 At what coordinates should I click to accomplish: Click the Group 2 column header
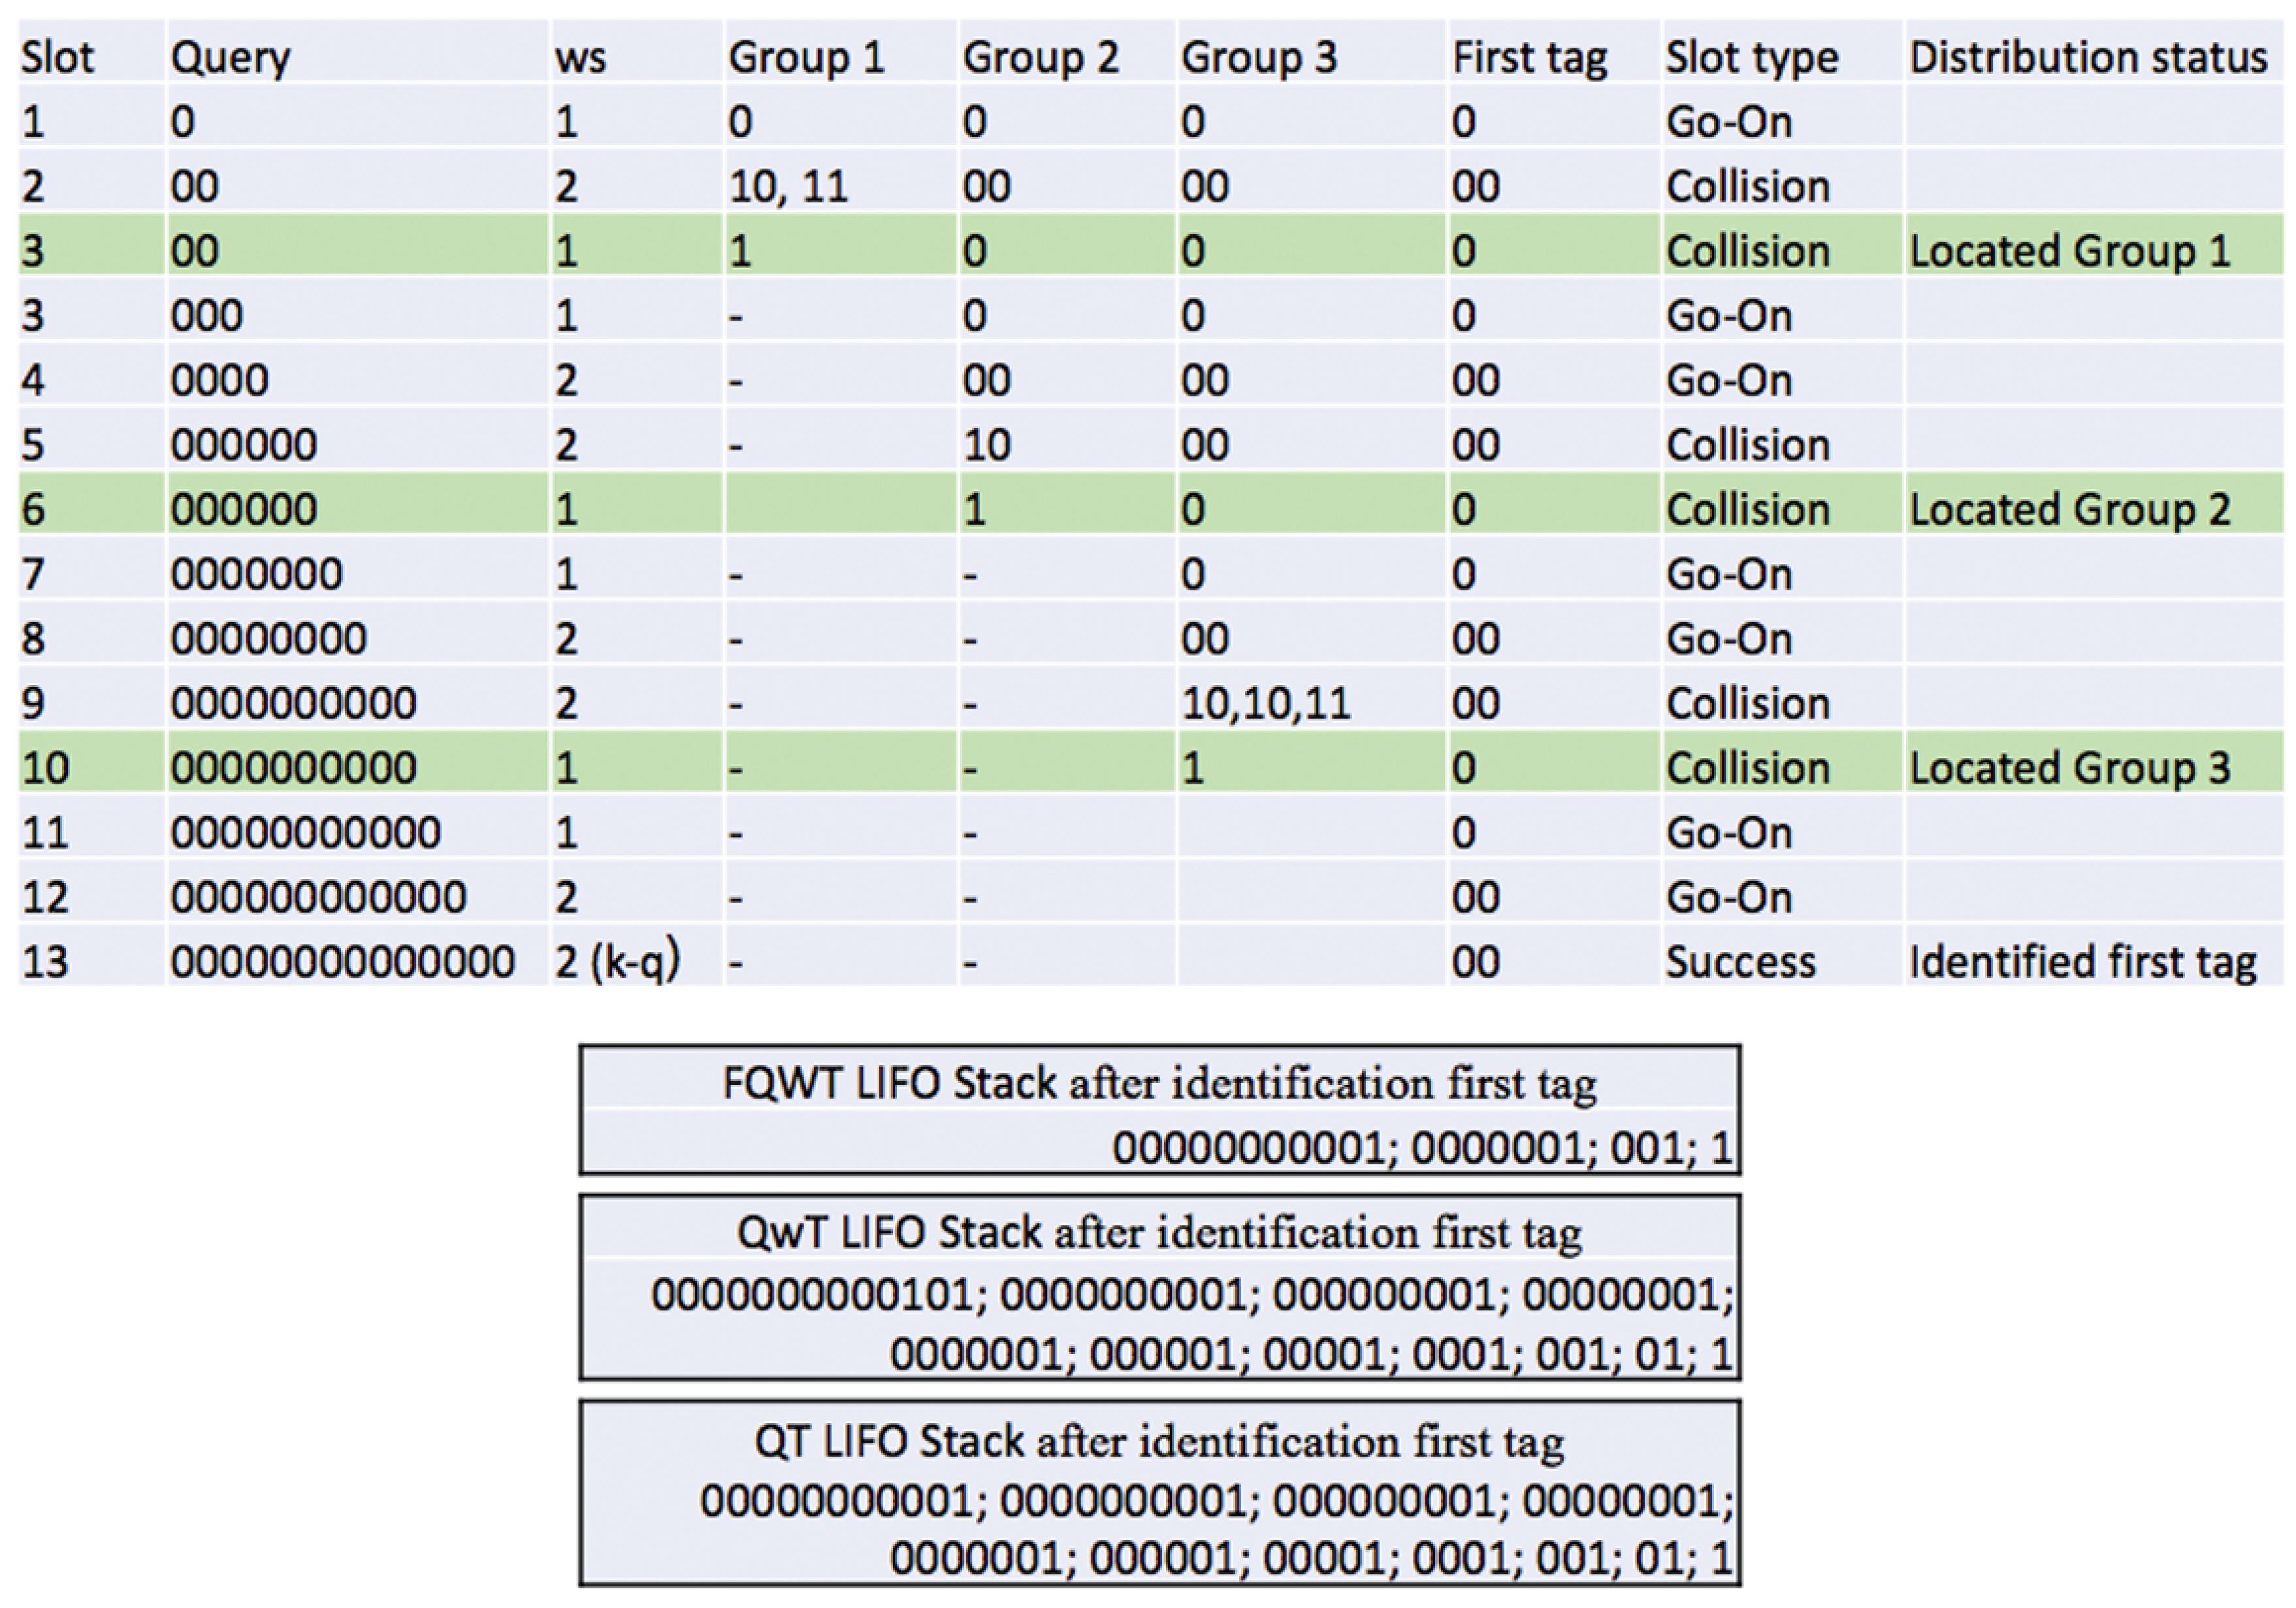(1040, 58)
